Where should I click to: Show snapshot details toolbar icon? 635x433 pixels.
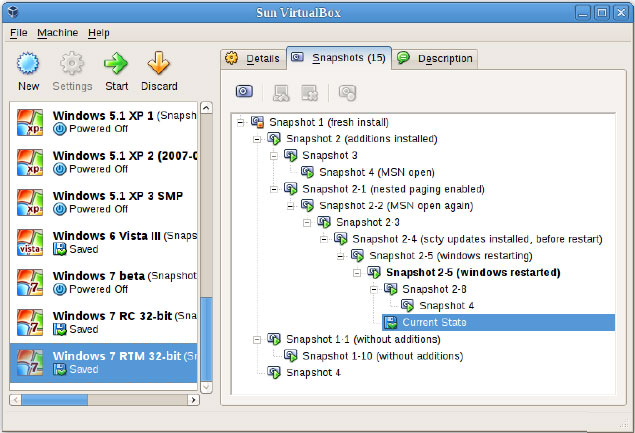[x=347, y=92]
